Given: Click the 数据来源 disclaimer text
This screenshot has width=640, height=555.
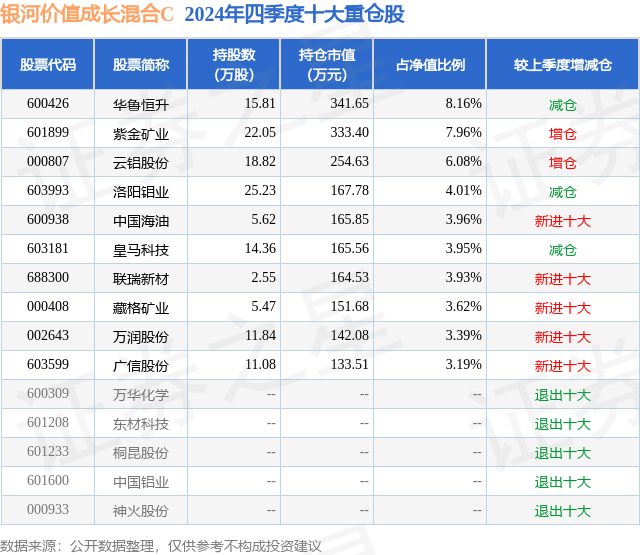Looking at the screenshot, I should click(161, 546).
